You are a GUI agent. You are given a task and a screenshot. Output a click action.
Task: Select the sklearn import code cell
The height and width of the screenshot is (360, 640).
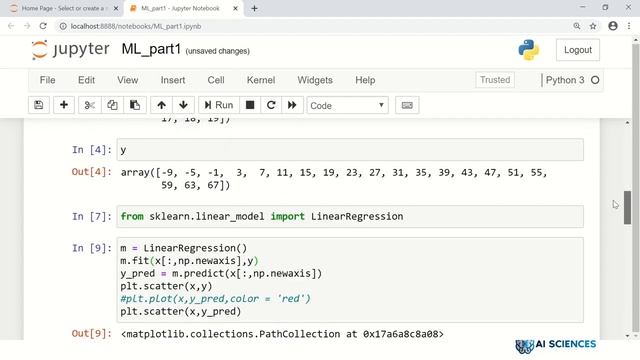coord(350,216)
